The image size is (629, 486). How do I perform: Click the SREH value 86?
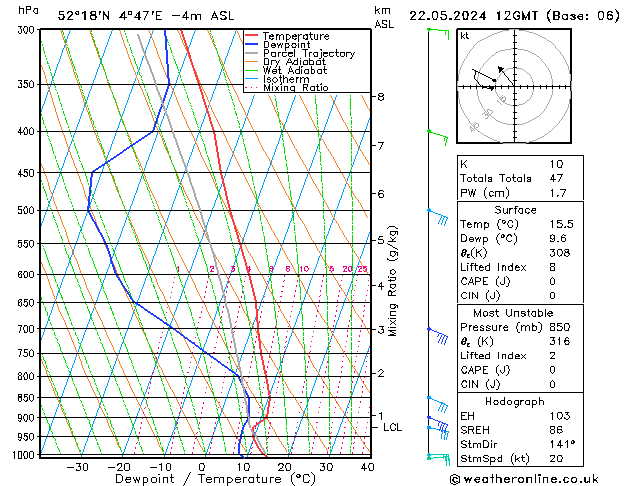pyautogui.click(x=556, y=430)
